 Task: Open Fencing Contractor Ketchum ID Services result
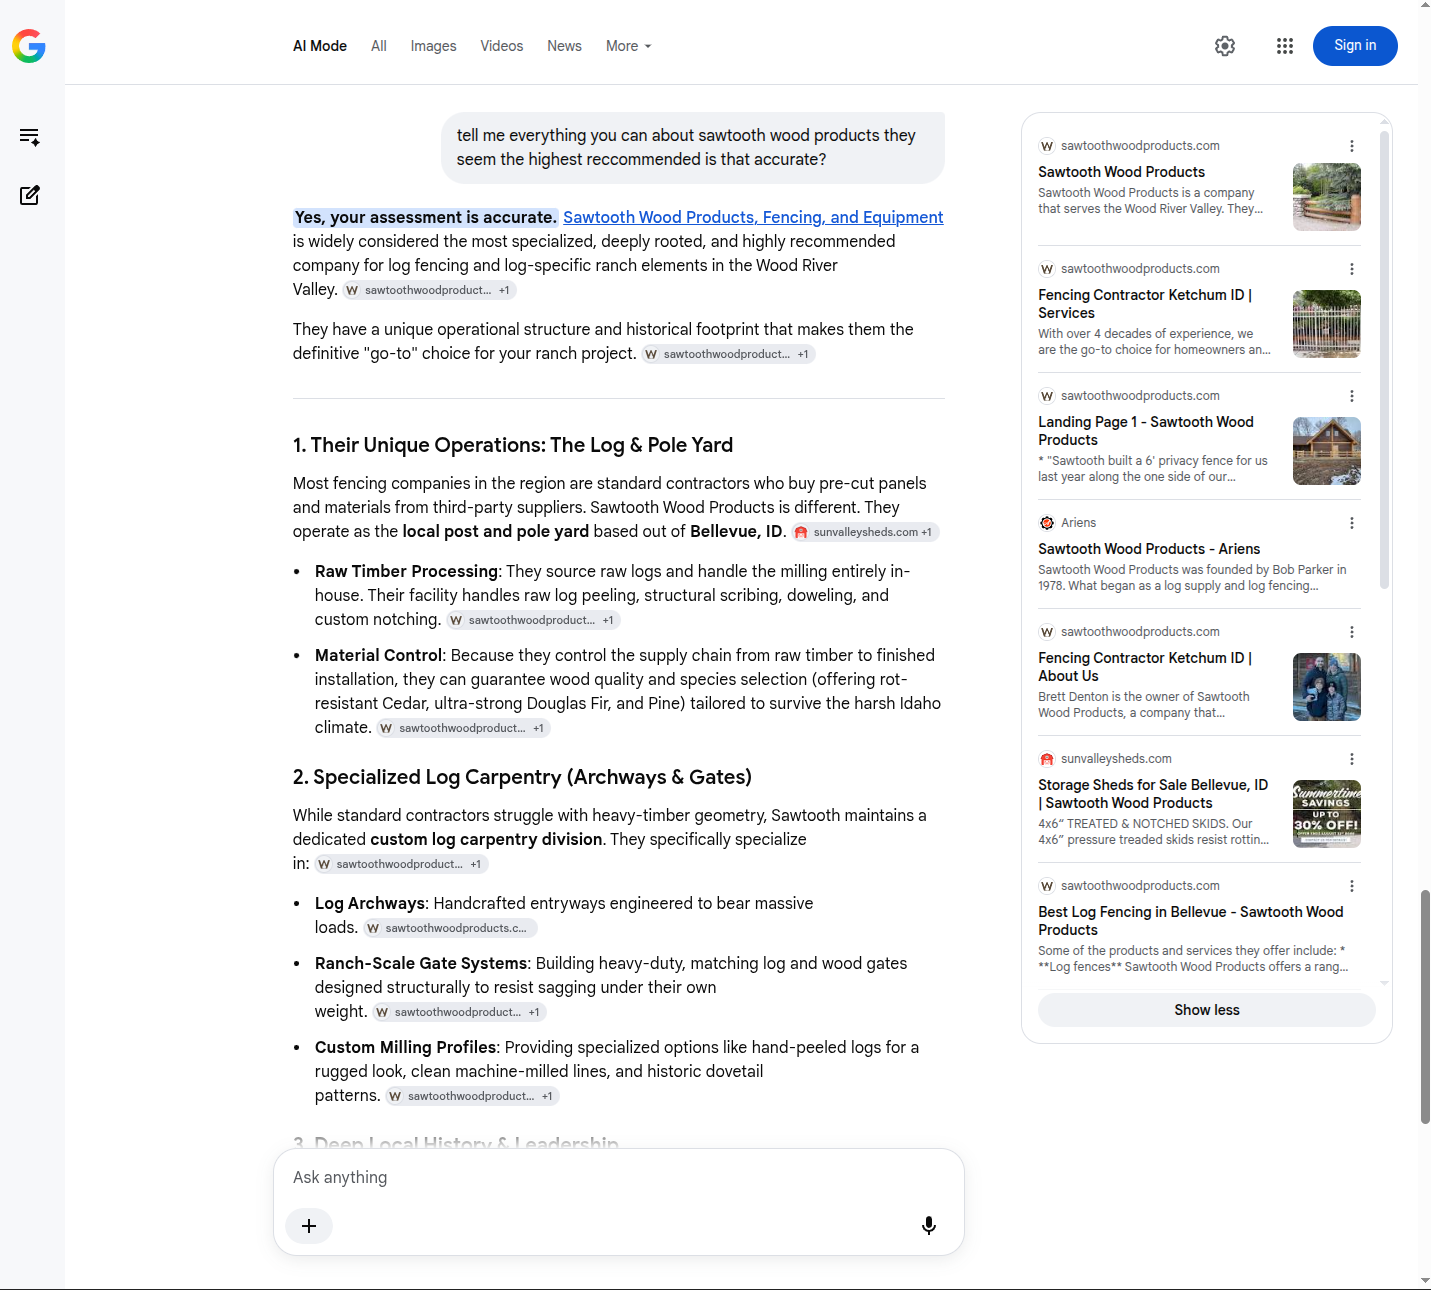(x=1145, y=304)
